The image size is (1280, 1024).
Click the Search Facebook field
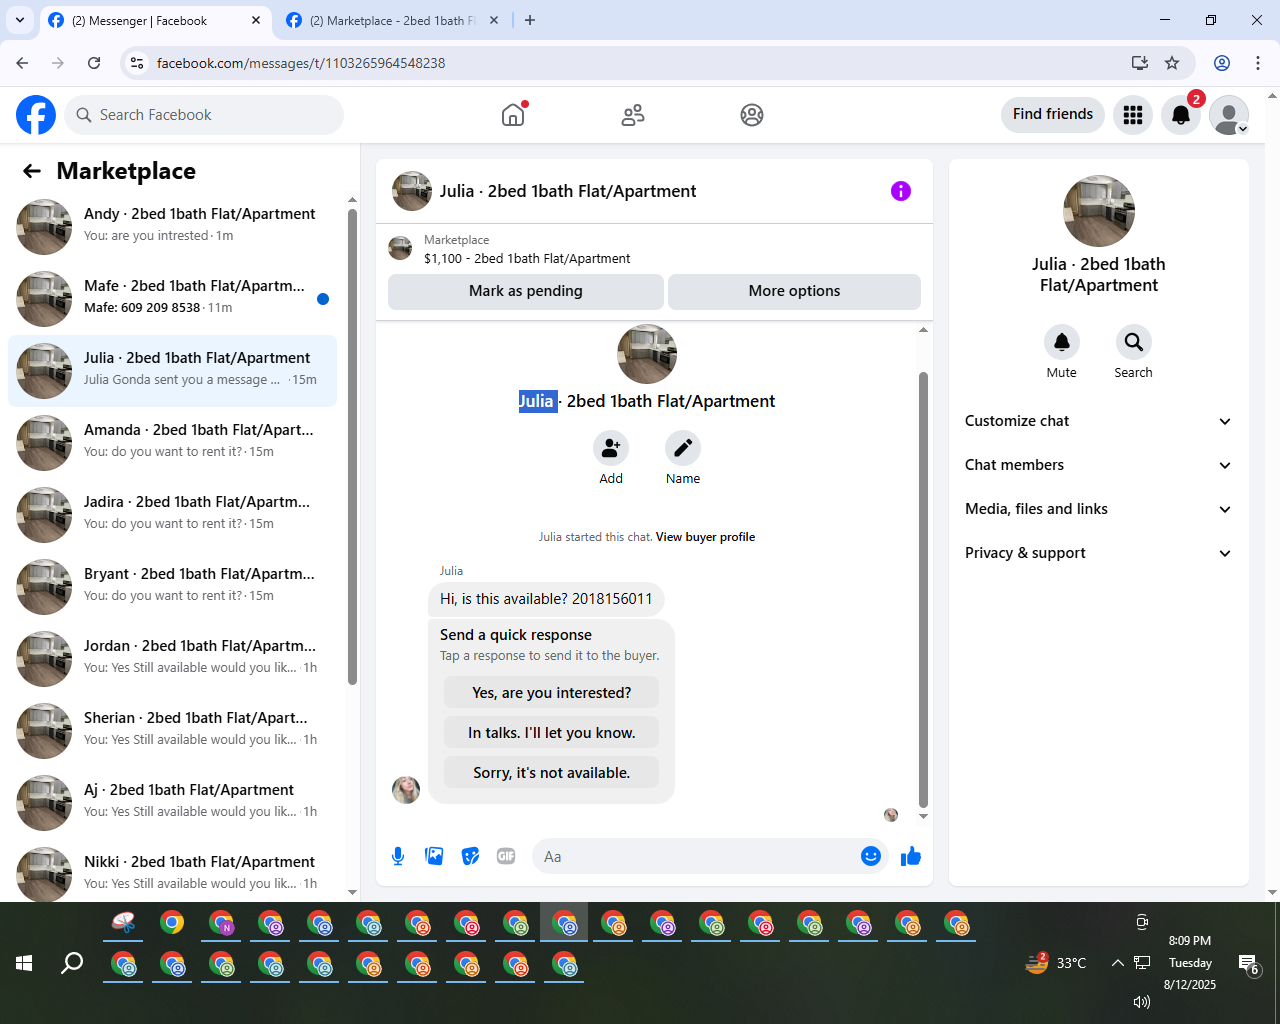(x=204, y=115)
